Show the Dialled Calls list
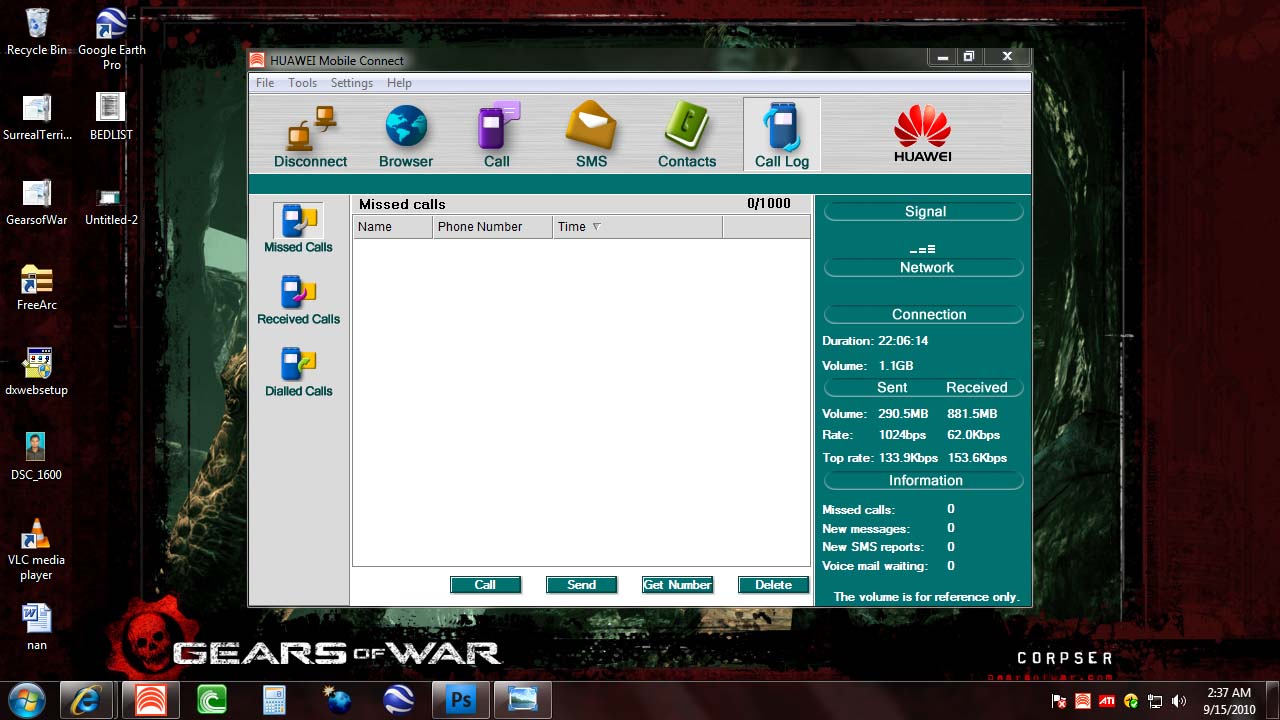Viewport: 1280px width, 720px height. (298, 373)
